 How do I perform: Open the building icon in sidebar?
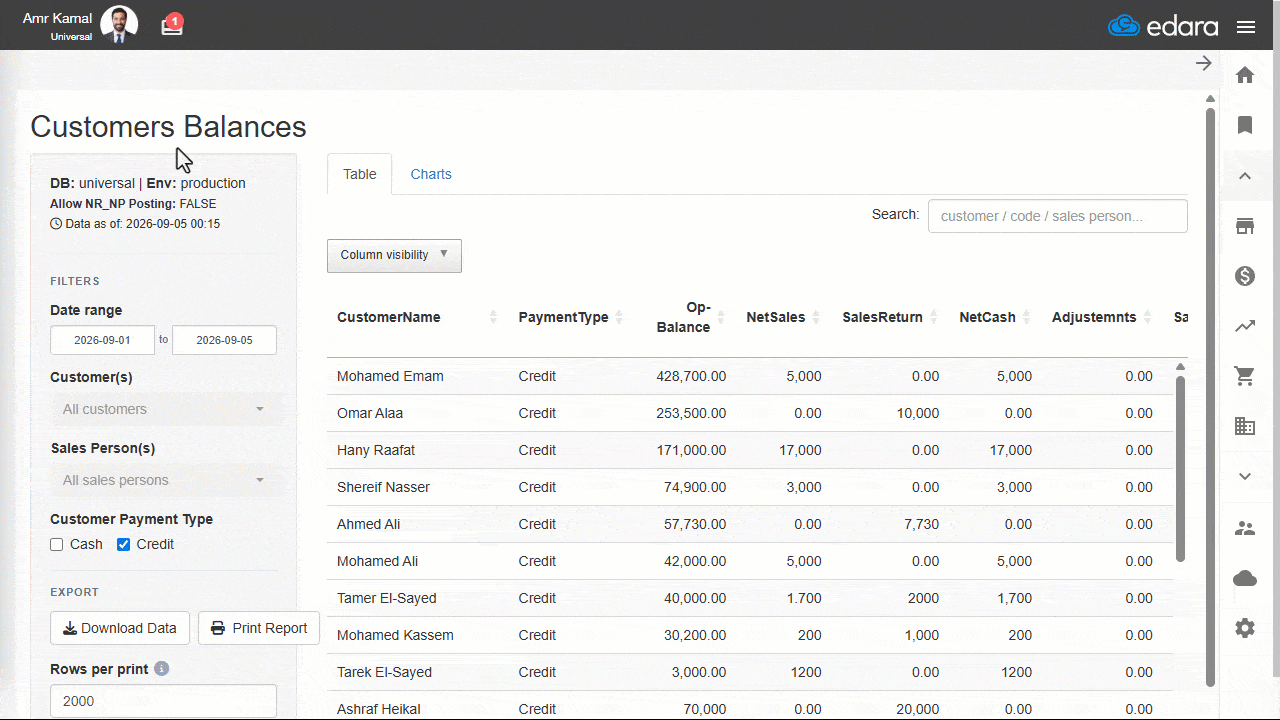[x=1245, y=426]
